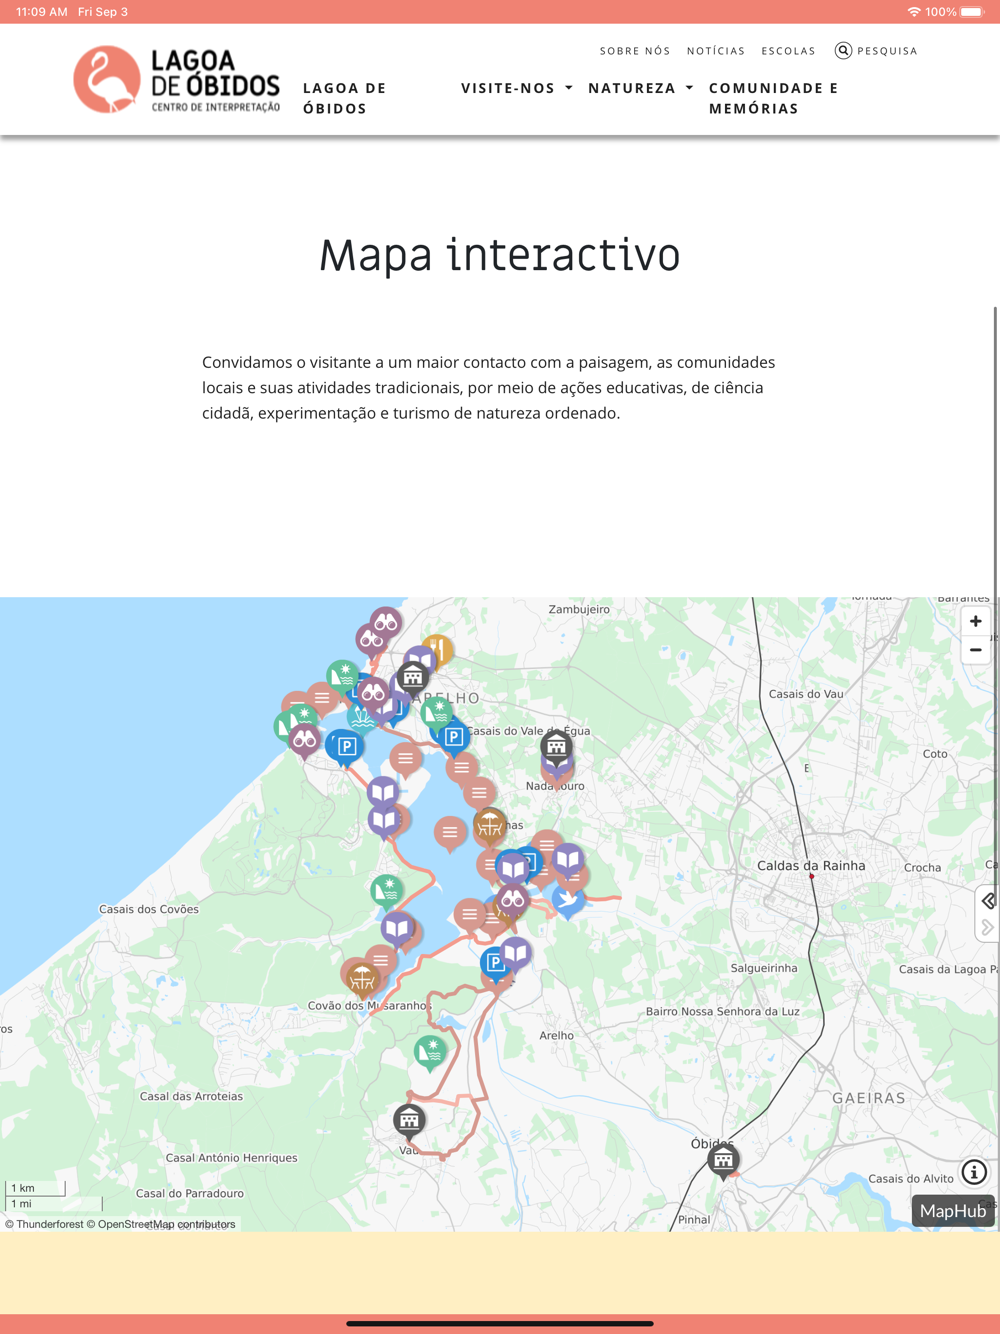The width and height of the screenshot is (1000, 1334).
Task: Select brown picnic marker at Covão dos Musaranhos
Action: (361, 978)
